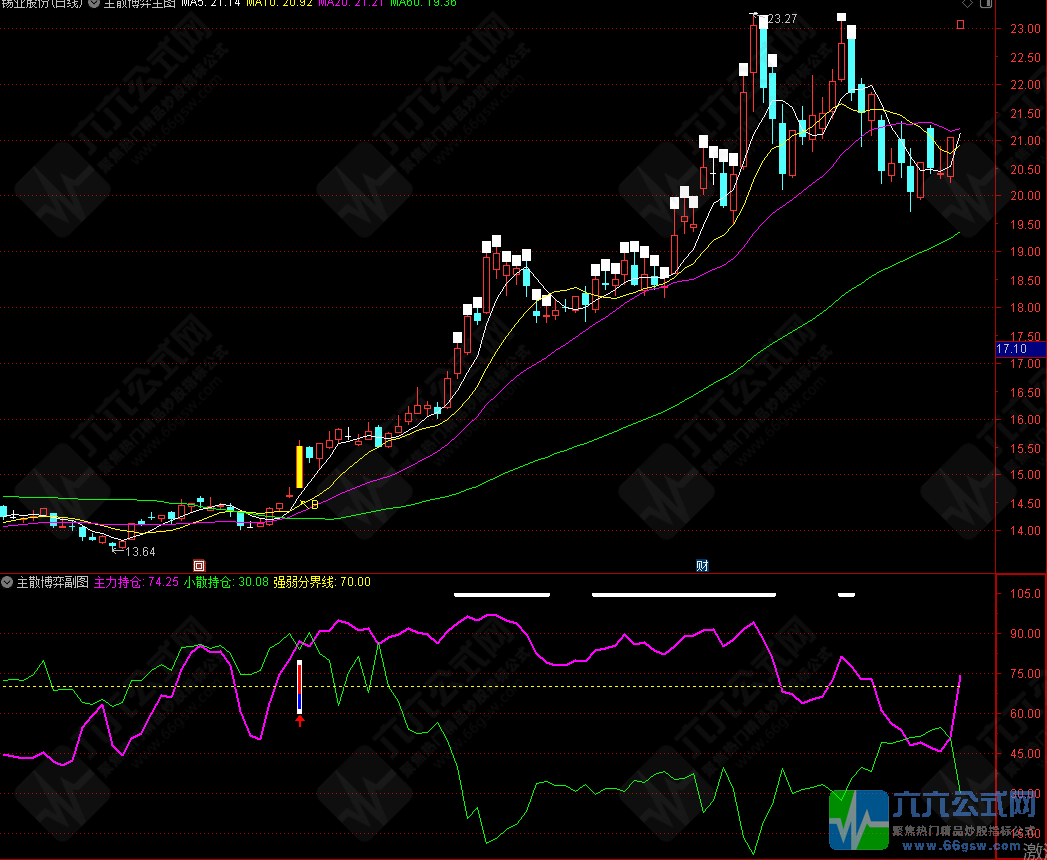1047x860 pixels.
Task: Click the red-blue signal bar in sub-chart
Action: click(x=299, y=686)
